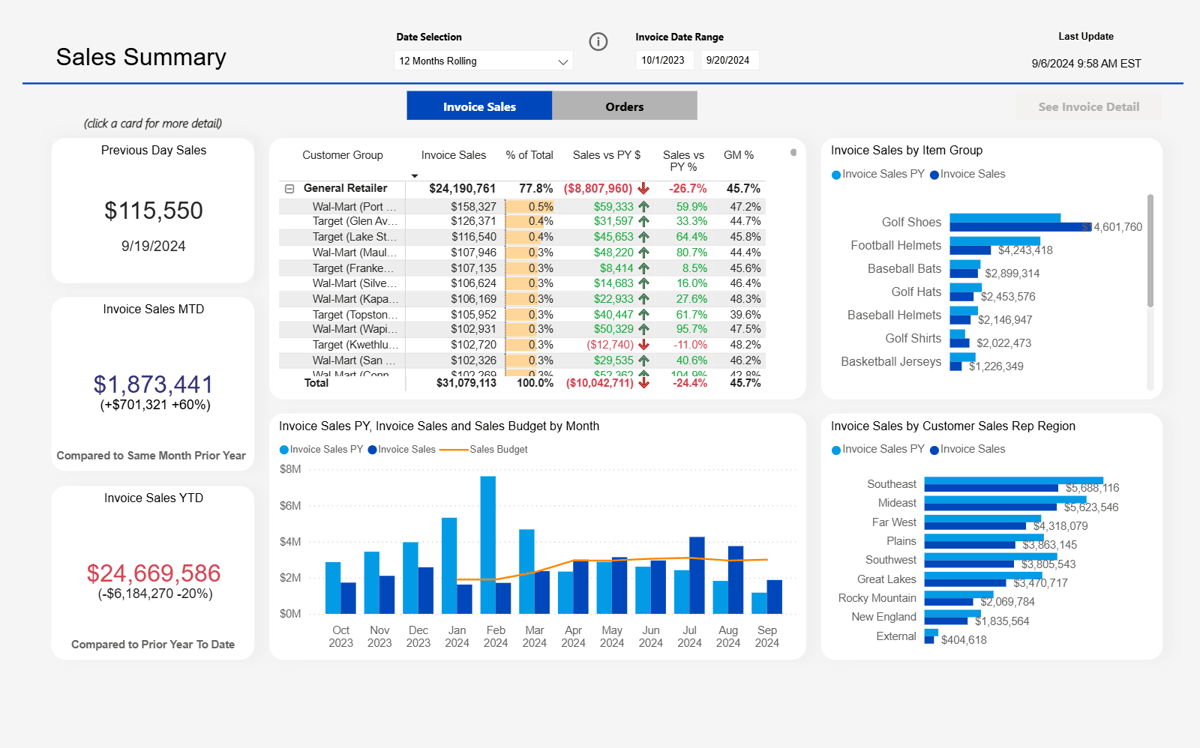Viewport: 1200px width, 748px height.
Task: Switch to the Orders tab
Action: [624, 106]
